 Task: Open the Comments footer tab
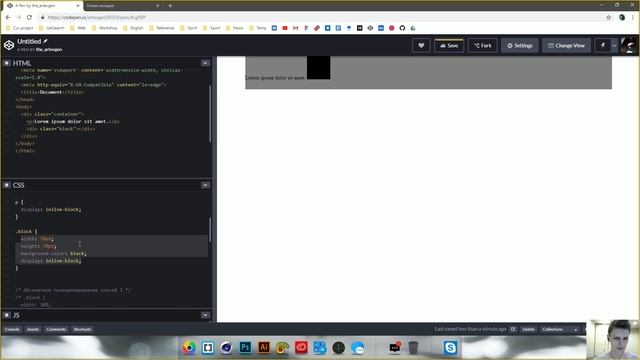pyautogui.click(x=56, y=329)
